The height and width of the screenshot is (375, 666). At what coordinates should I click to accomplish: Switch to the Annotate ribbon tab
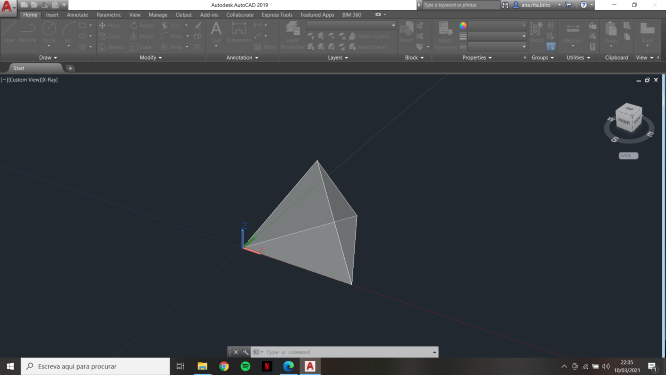[77, 15]
